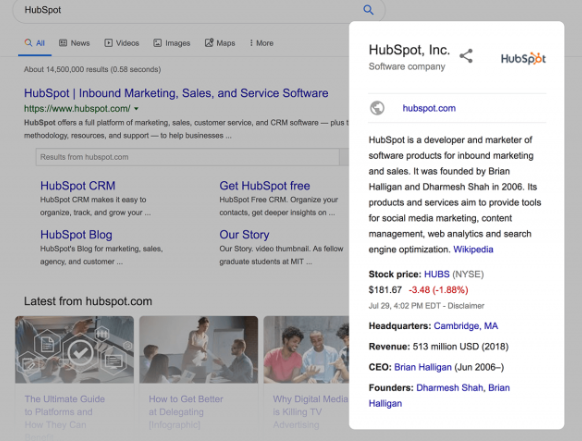Click the HubSpot, Inc. panel title

pyautogui.click(x=409, y=50)
